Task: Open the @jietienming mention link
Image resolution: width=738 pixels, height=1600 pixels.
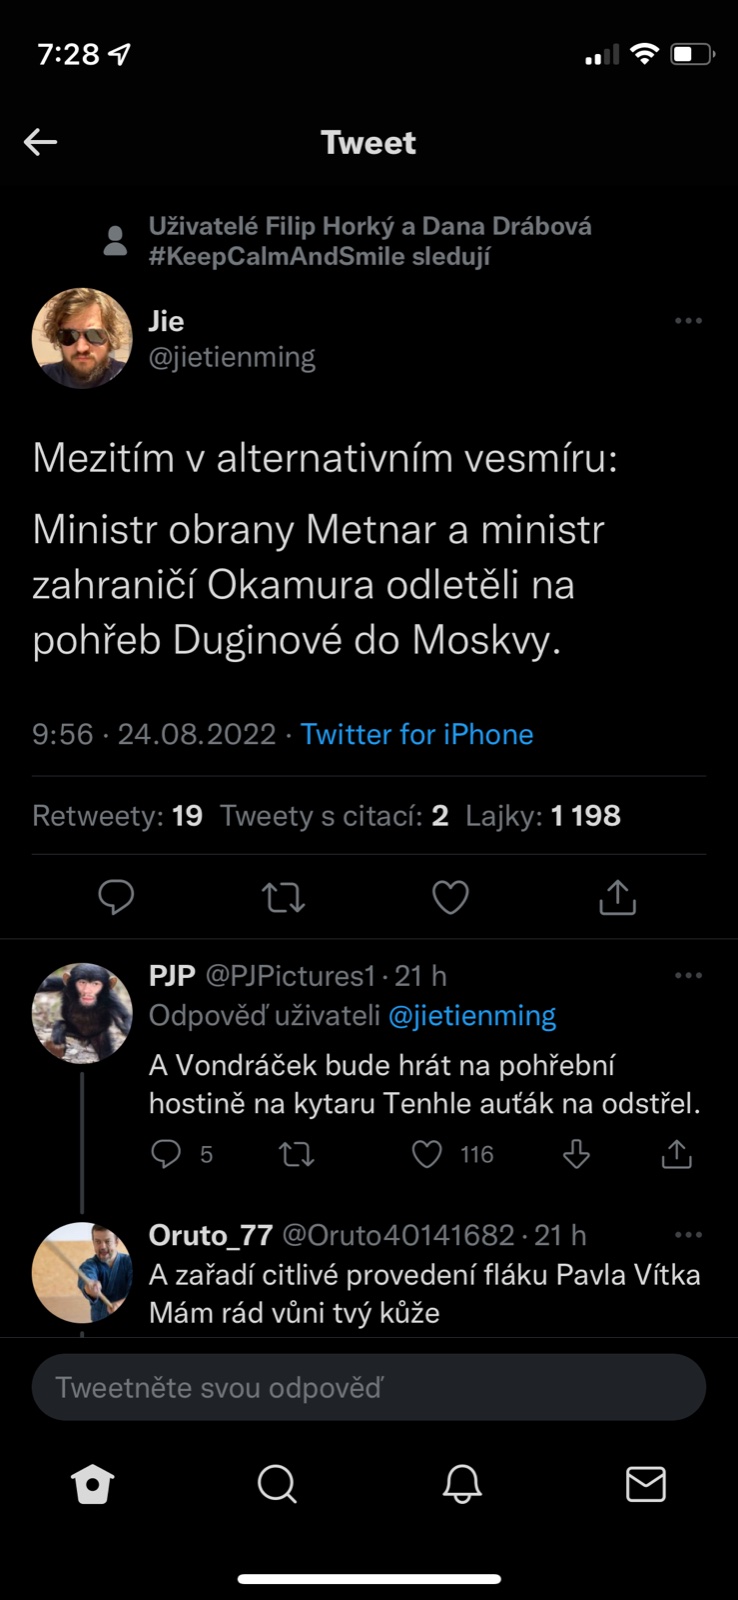Action: 471,1016
